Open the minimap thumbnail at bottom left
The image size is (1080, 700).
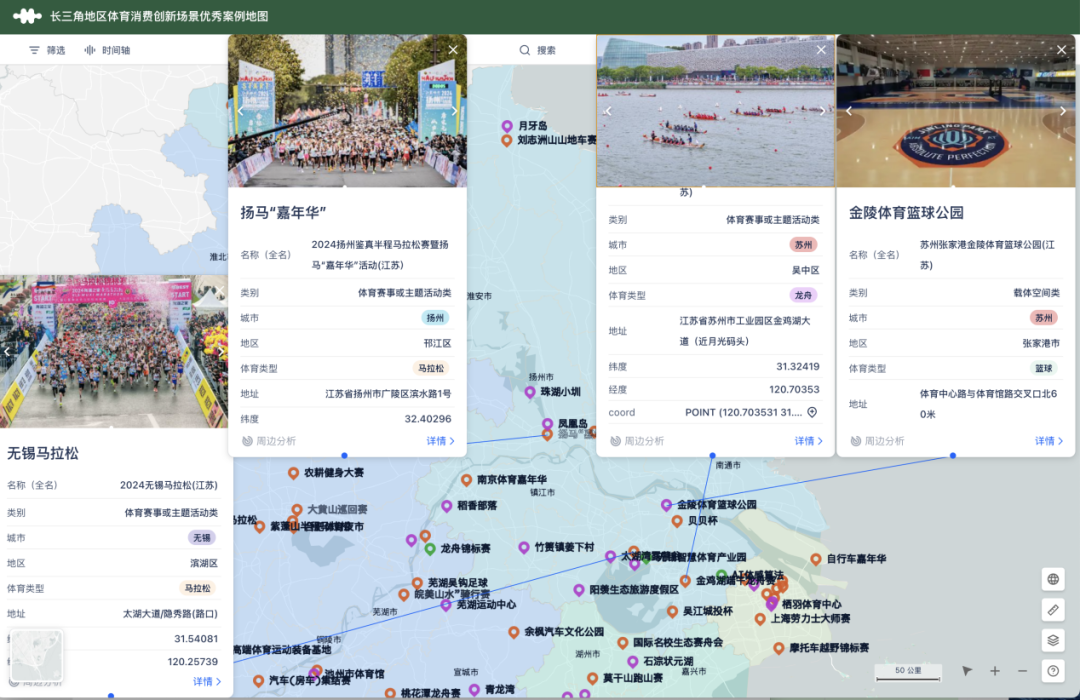tap(37, 655)
